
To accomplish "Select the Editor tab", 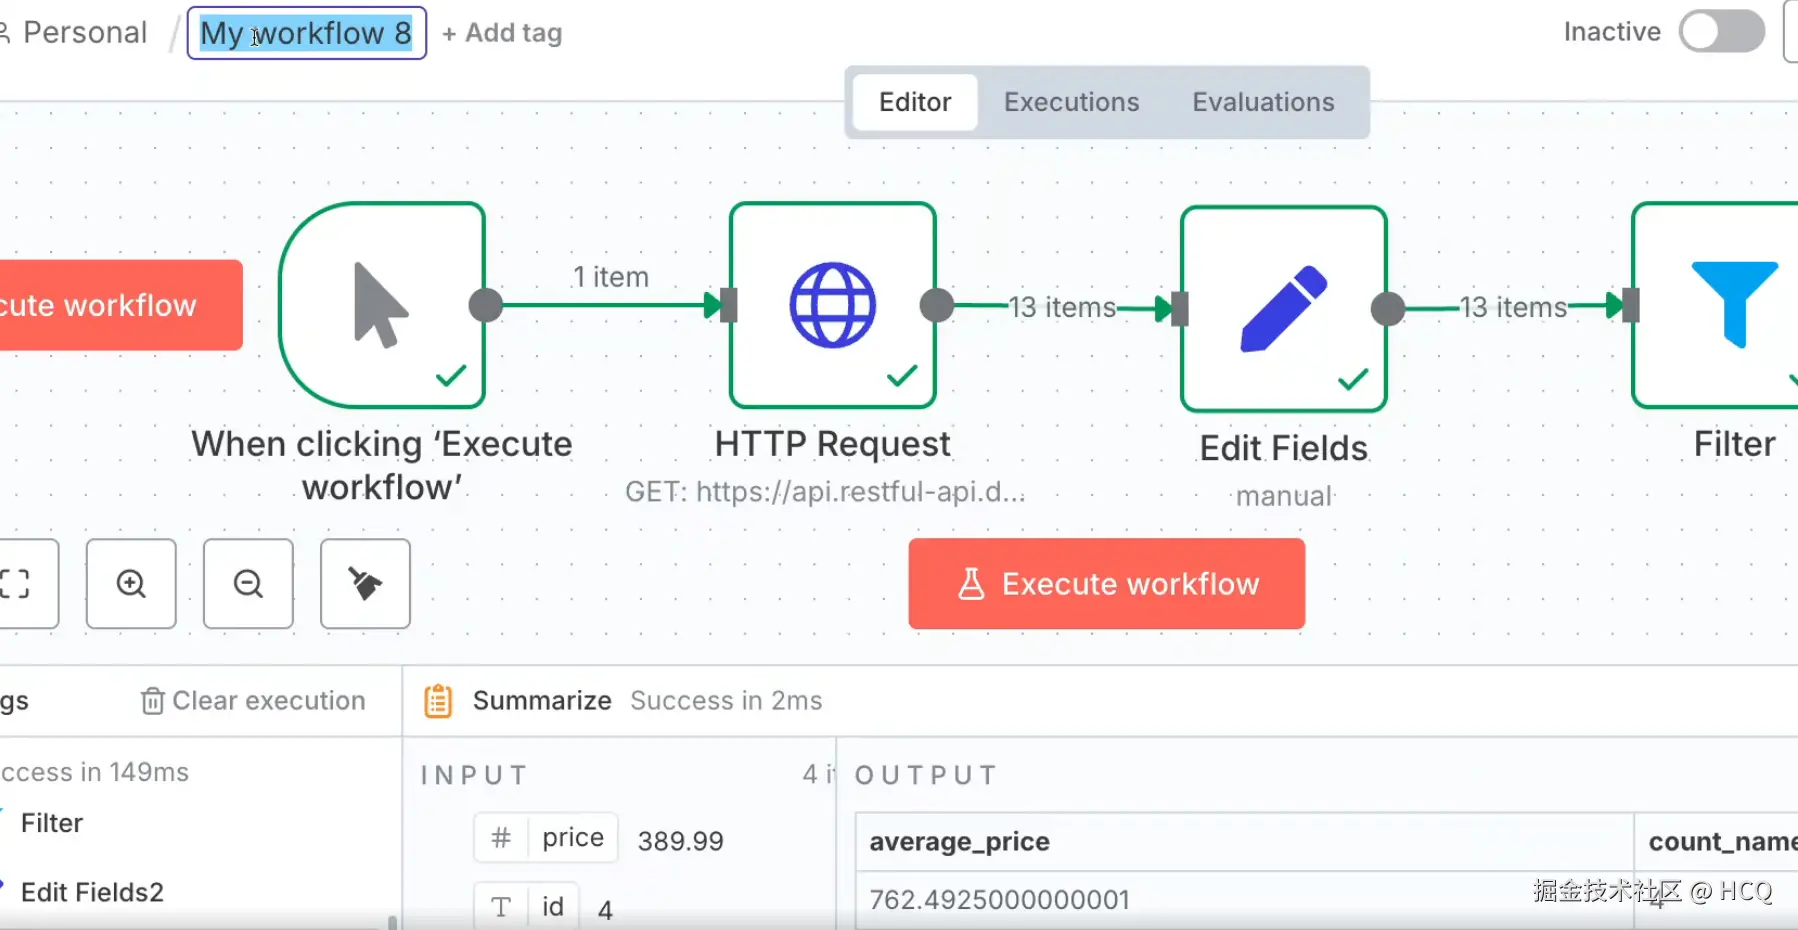I will (x=915, y=102).
